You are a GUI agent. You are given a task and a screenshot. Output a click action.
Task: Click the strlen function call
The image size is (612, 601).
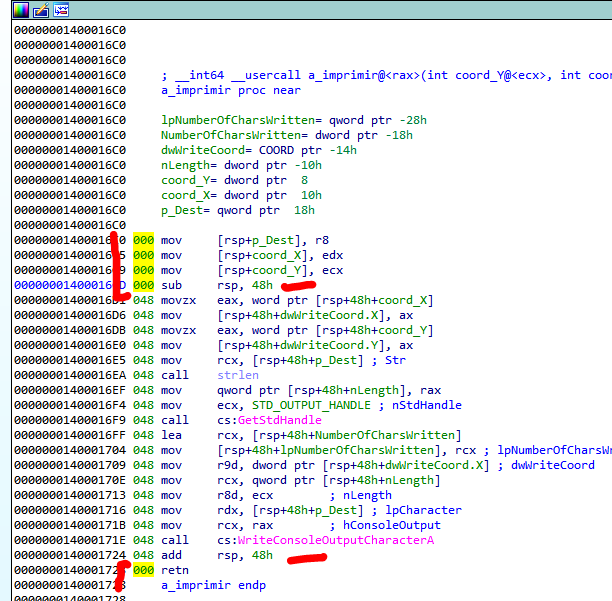tap(237, 375)
